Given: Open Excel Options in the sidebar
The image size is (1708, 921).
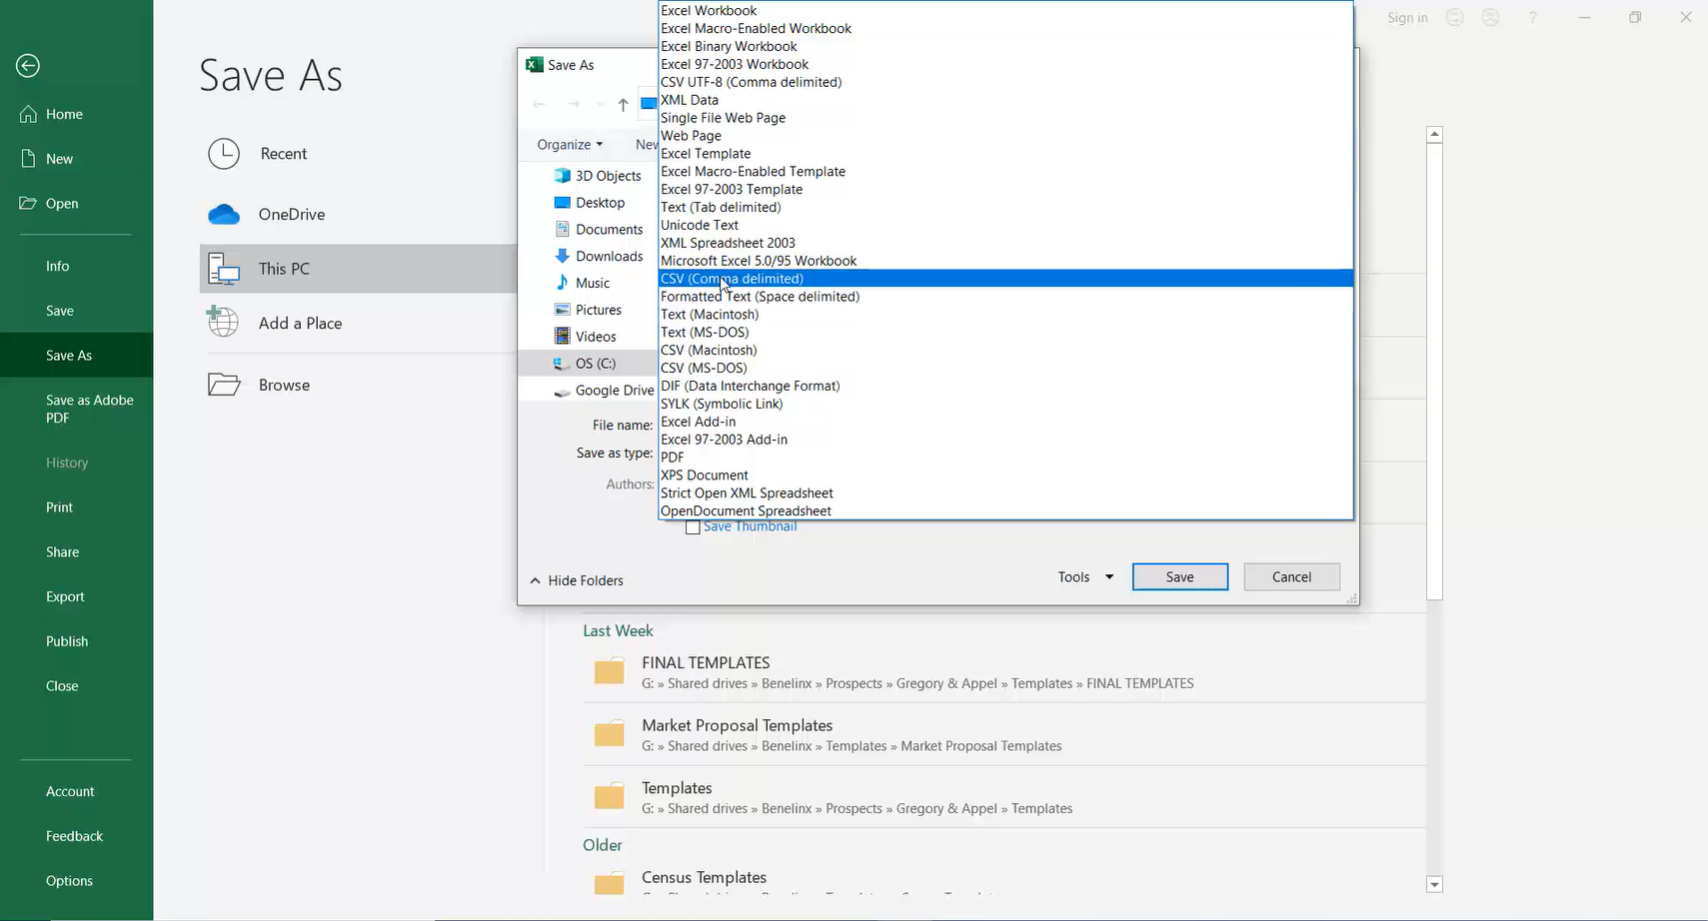Looking at the screenshot, I should (x=76, y=881).
